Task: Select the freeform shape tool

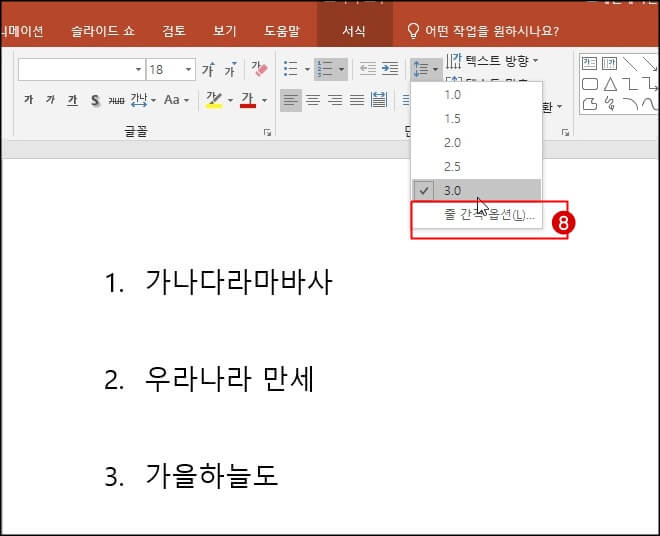Action: click(590, 104)
